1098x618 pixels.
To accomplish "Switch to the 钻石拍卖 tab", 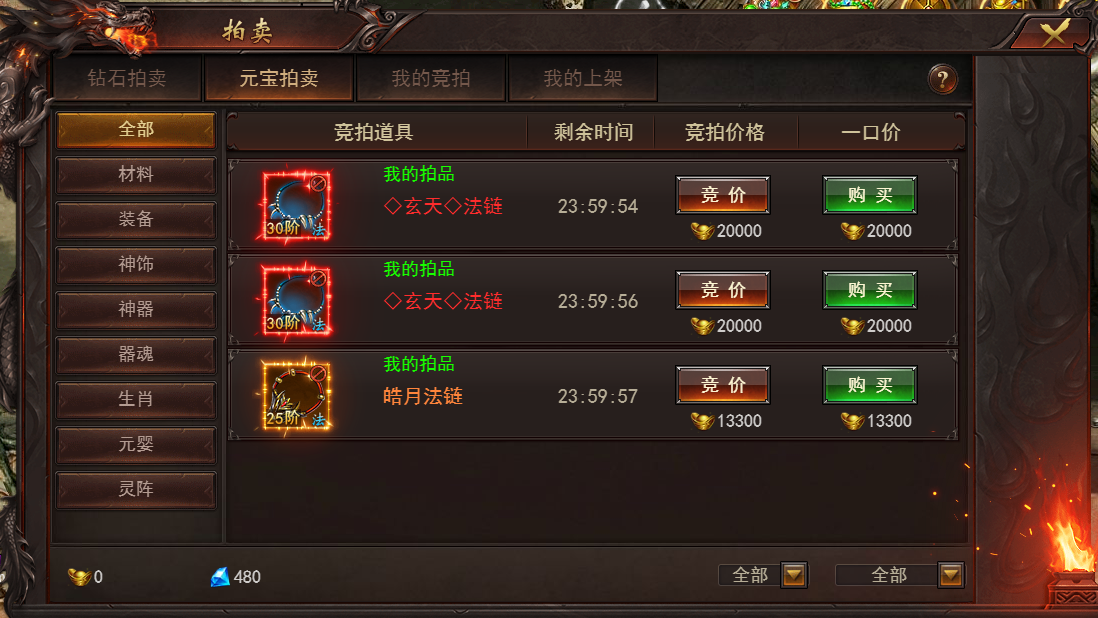I will [x=127, y=78].
